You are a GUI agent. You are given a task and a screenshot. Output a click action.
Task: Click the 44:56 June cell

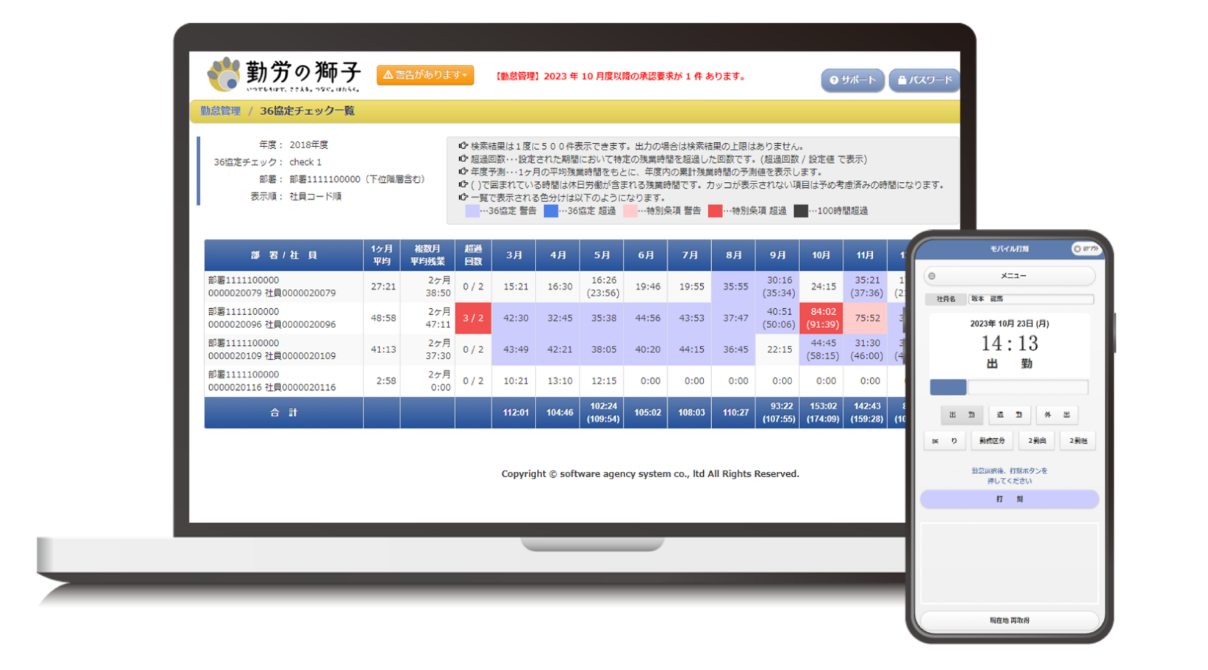[x=648, y=318]
